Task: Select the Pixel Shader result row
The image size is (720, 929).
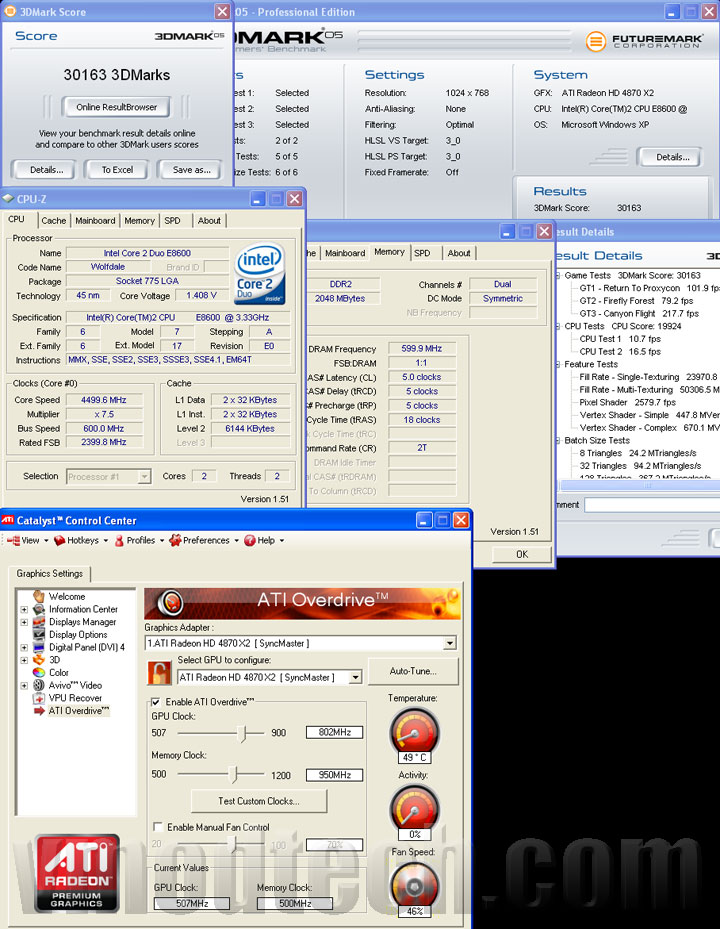Action: click(x=627, y=402)
